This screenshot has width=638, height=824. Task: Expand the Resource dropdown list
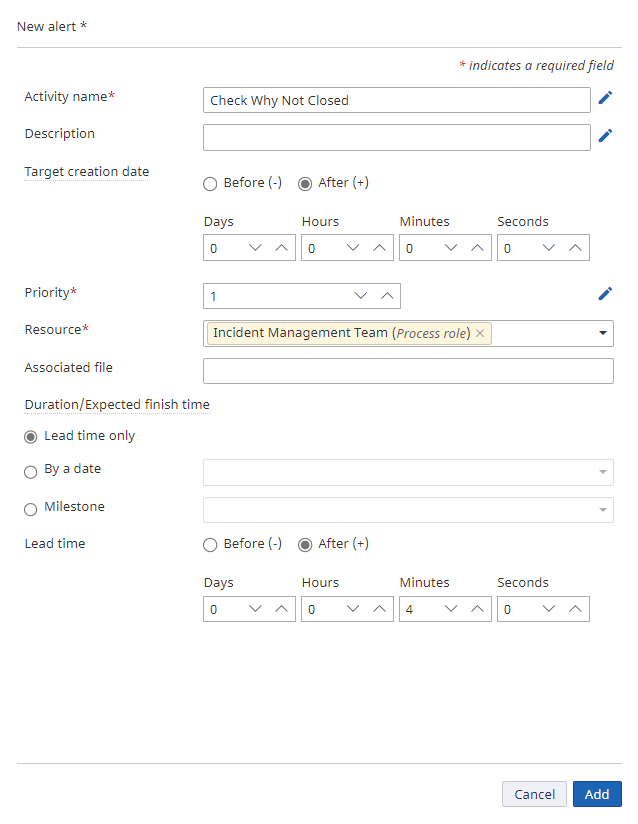[603, 332]
